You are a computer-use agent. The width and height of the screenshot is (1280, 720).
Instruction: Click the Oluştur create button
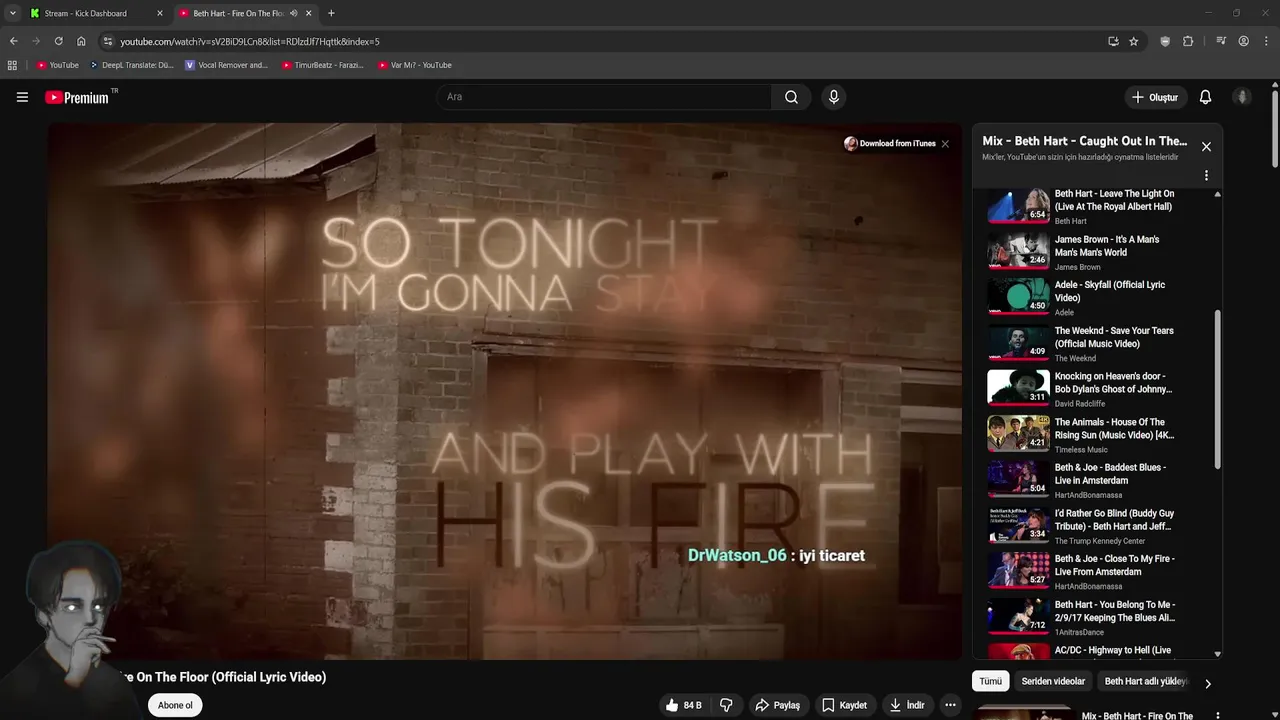coord(1155,97)
